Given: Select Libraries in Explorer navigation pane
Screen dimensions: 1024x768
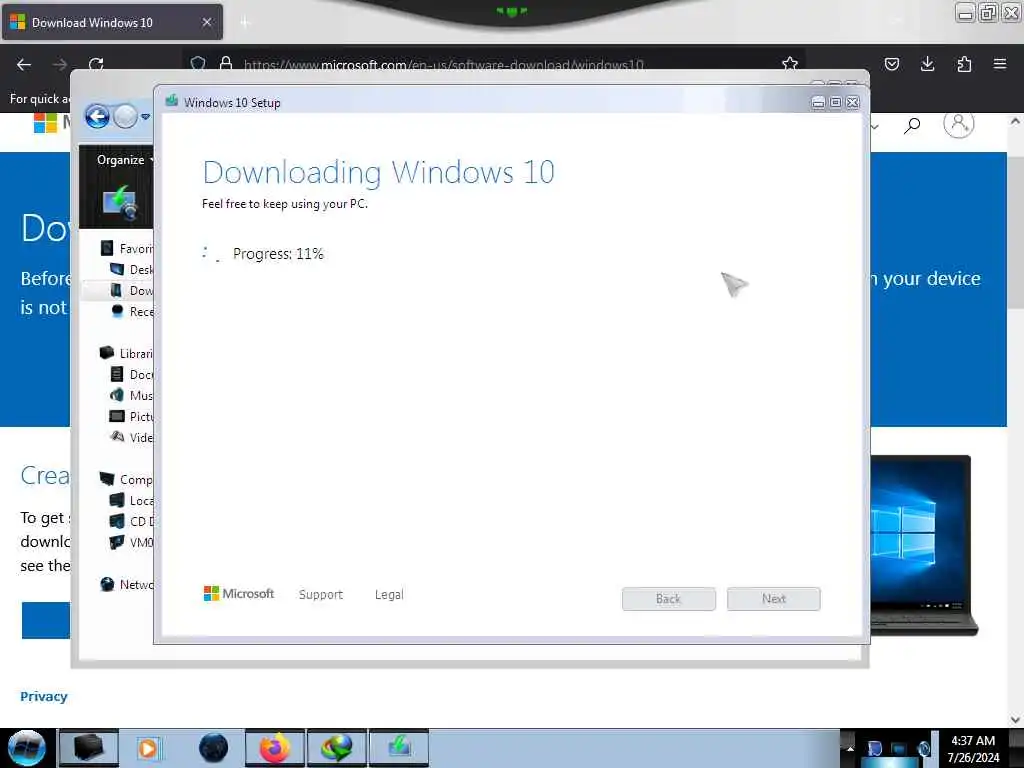Looking at the screenshot, I should point(126,353).
